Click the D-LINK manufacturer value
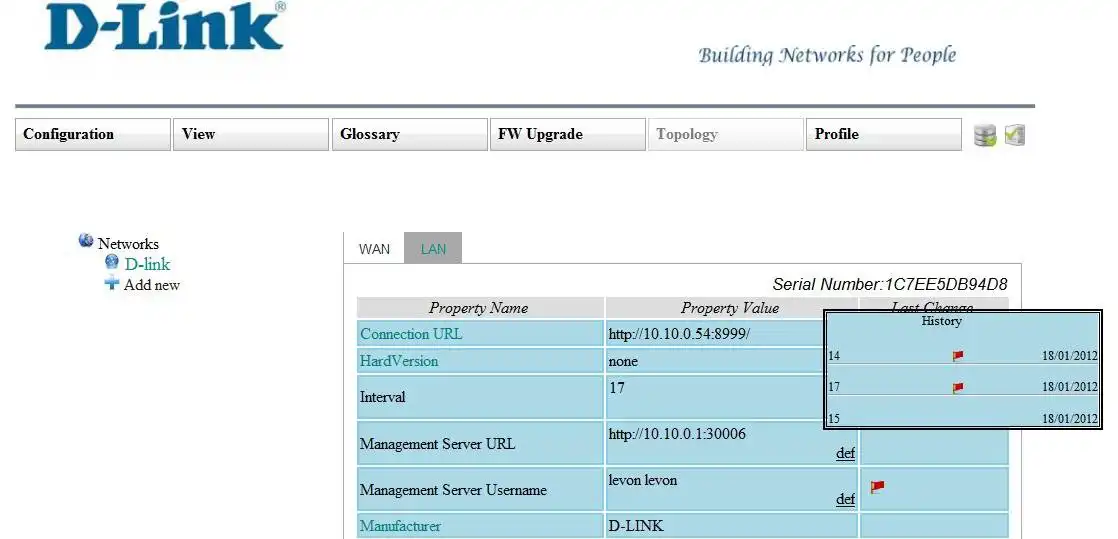Viewport: 1118px width, 539px height. (636, 526)
